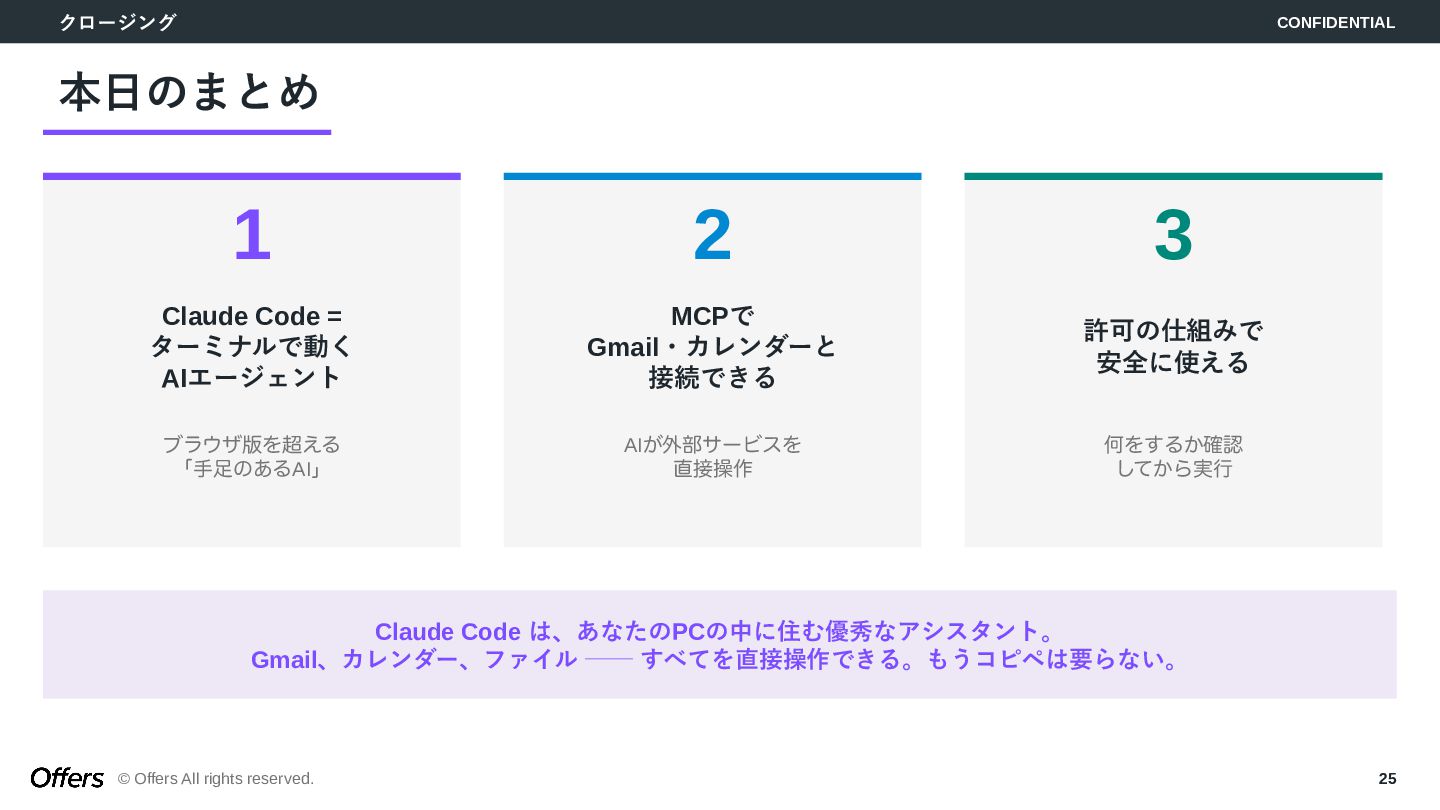Screen dimensions: 1440x810
Task: Click the 何をするか確認してから実行 subtext
Action: tap(1173, 456)
